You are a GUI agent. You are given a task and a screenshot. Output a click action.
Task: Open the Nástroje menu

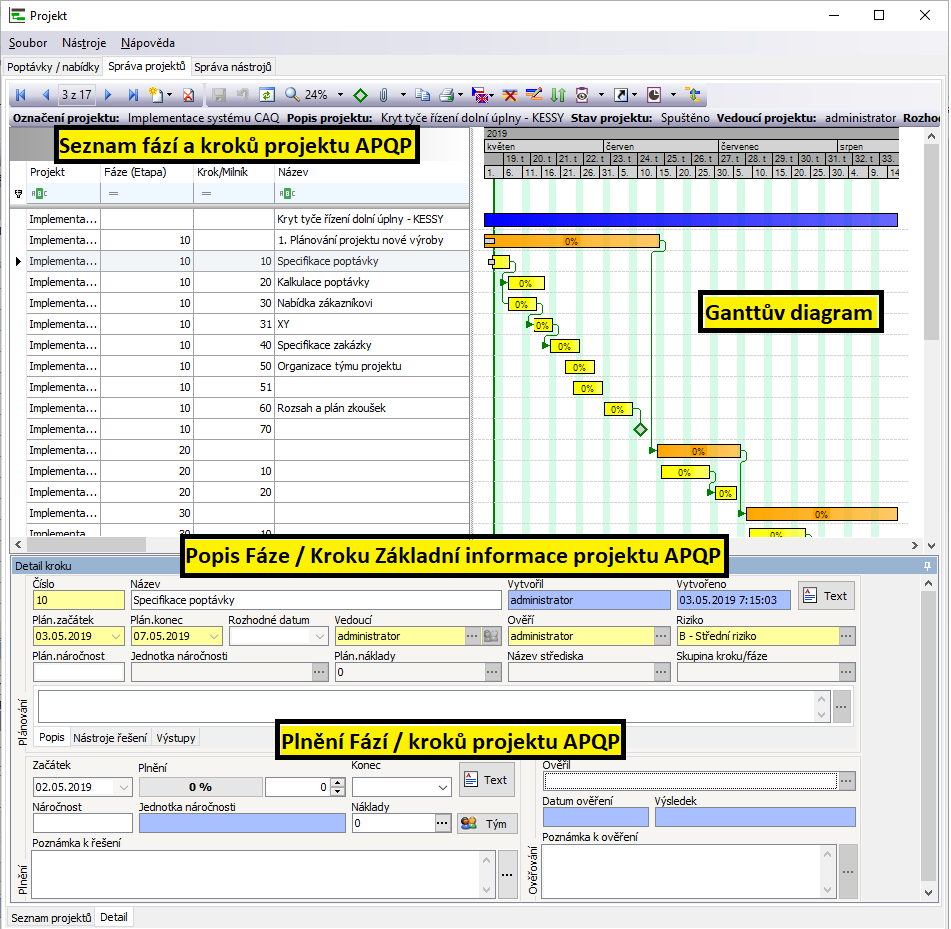click(x=84, y=43)
